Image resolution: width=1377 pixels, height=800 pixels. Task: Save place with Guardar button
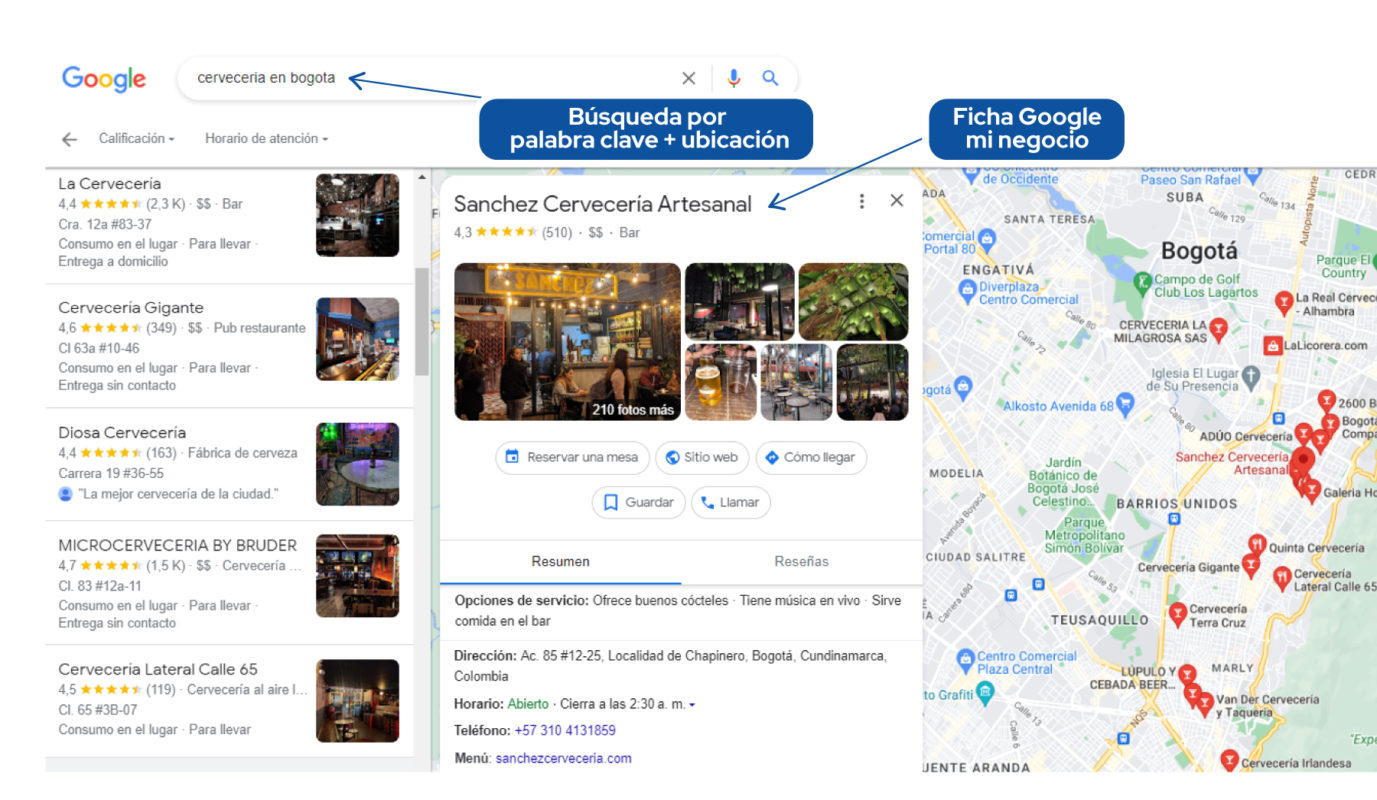639,502
